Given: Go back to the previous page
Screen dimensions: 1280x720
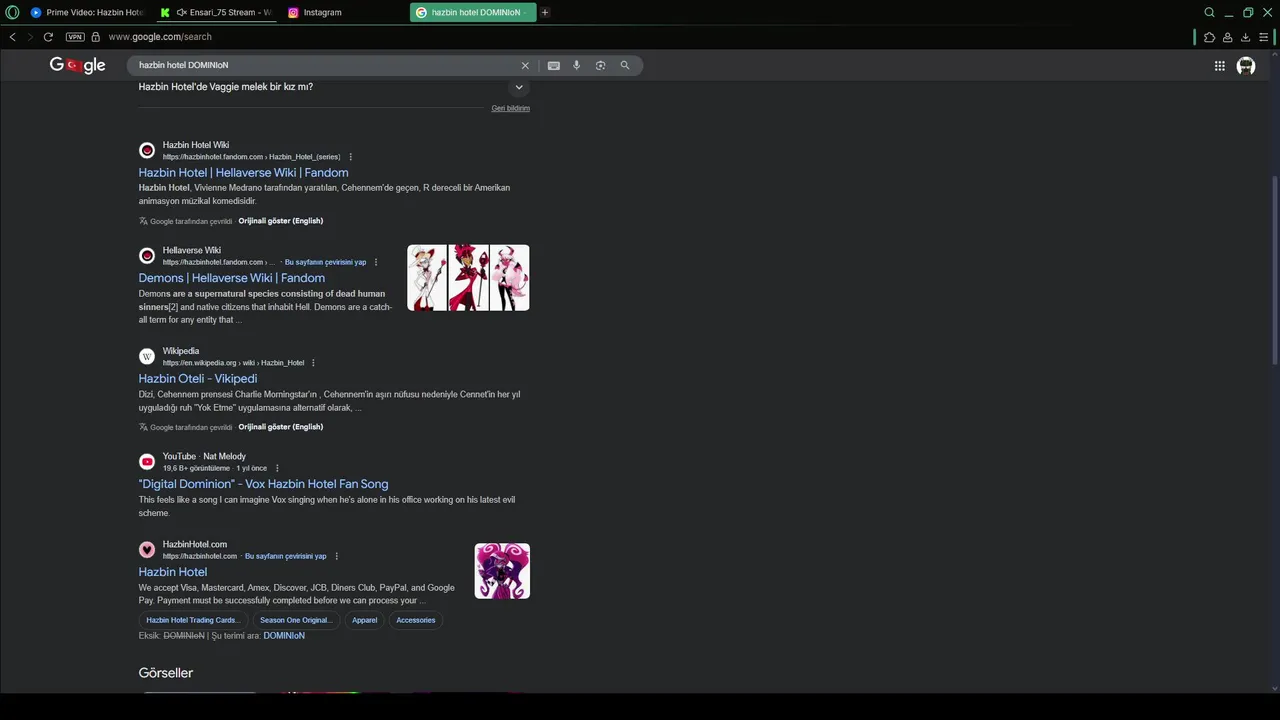Looking at the screenshot, I should click(12, 37).
